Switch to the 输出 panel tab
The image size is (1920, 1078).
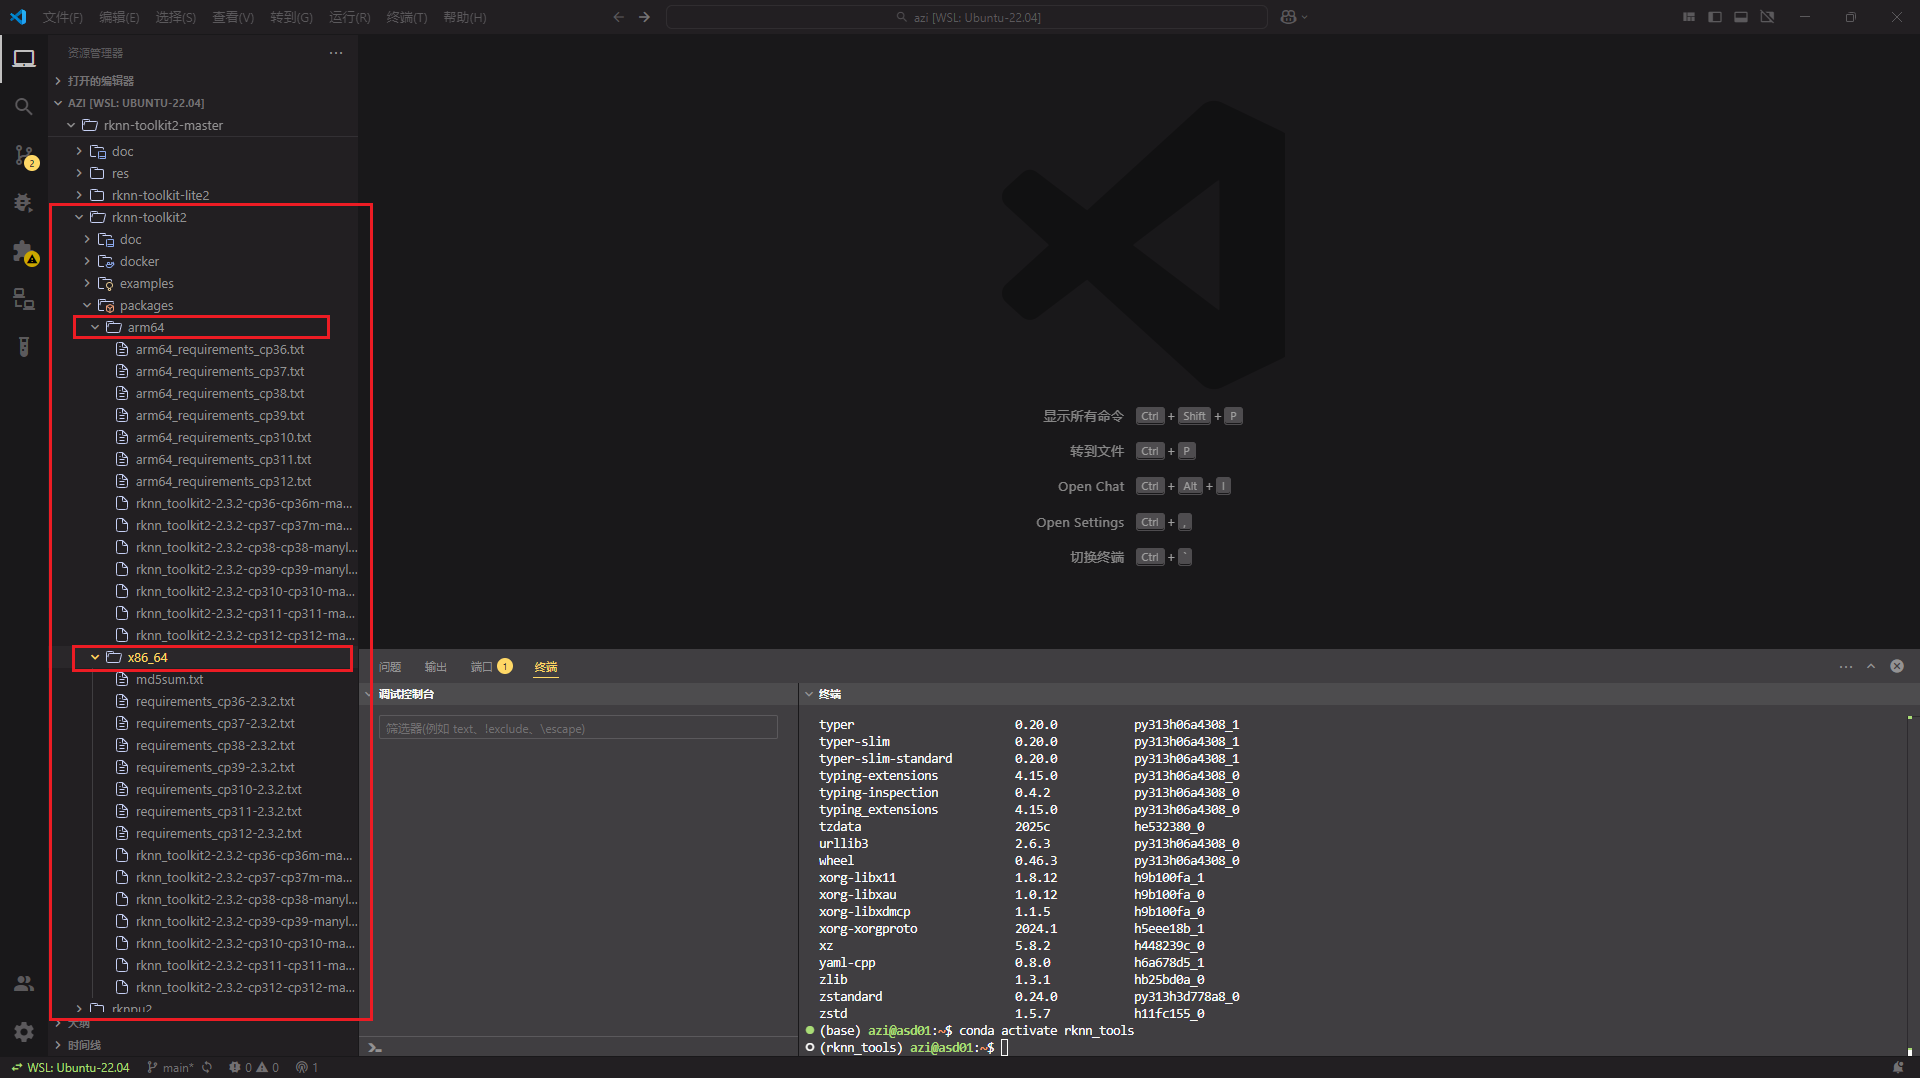coord(435,667)
